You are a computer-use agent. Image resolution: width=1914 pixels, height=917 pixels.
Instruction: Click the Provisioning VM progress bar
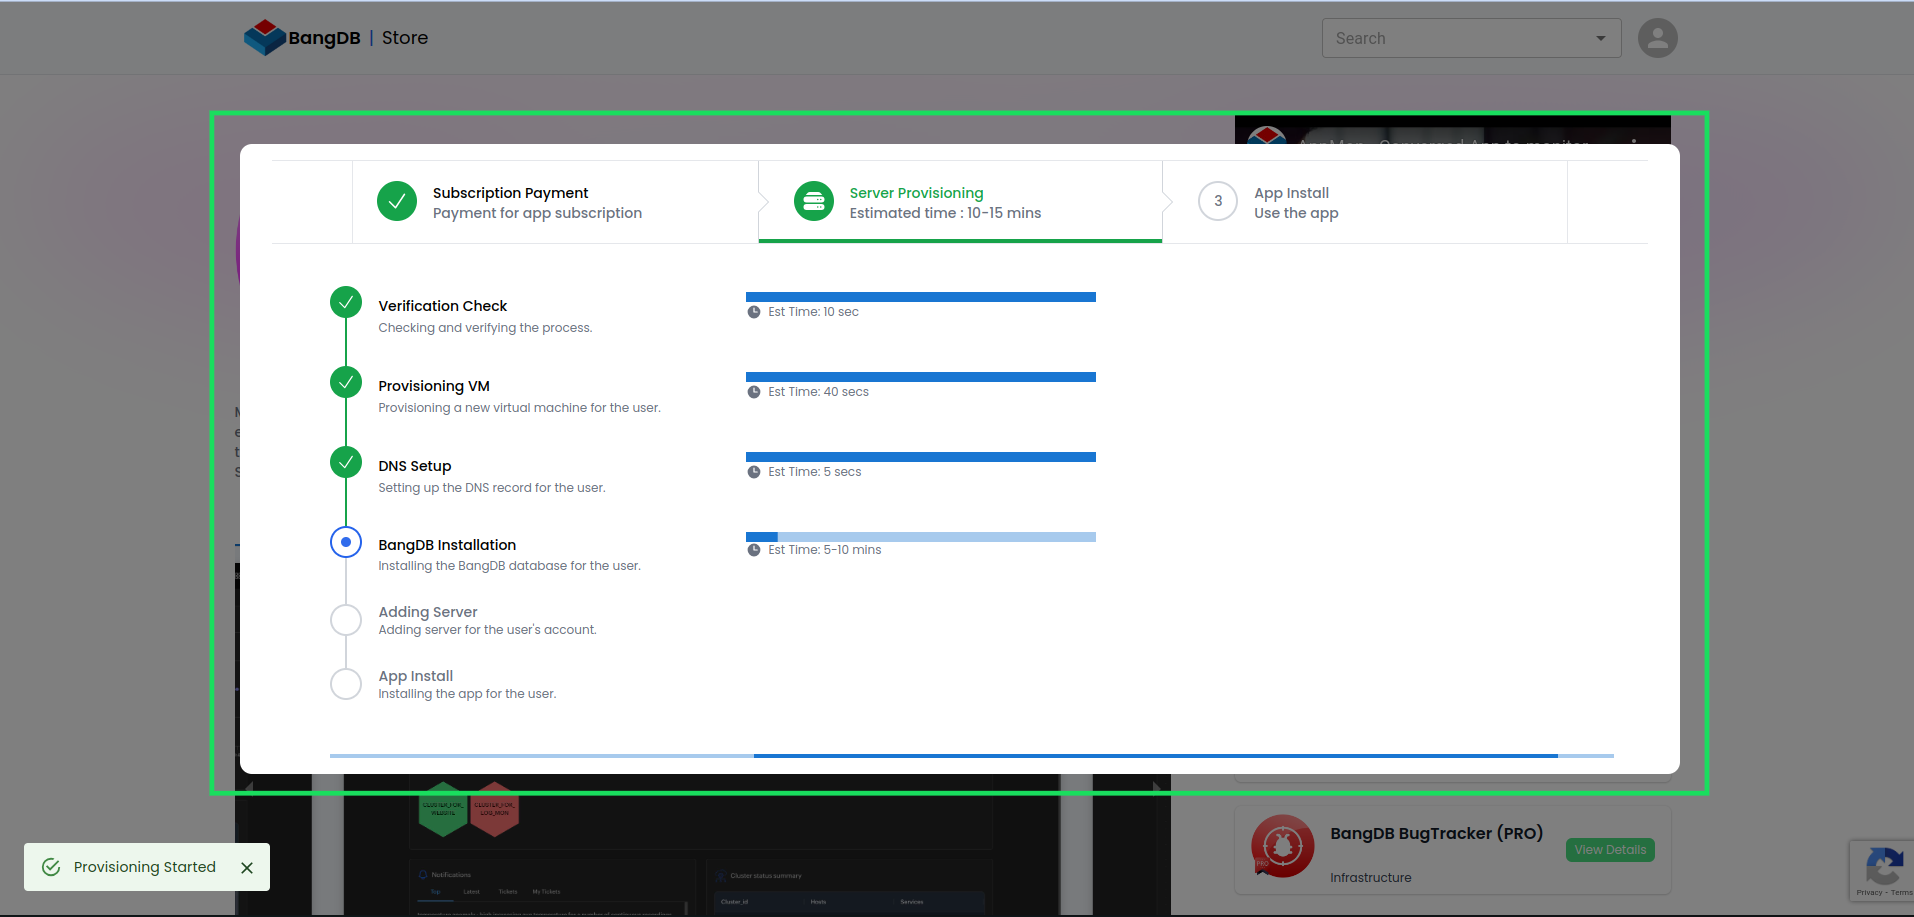point(921,377)
